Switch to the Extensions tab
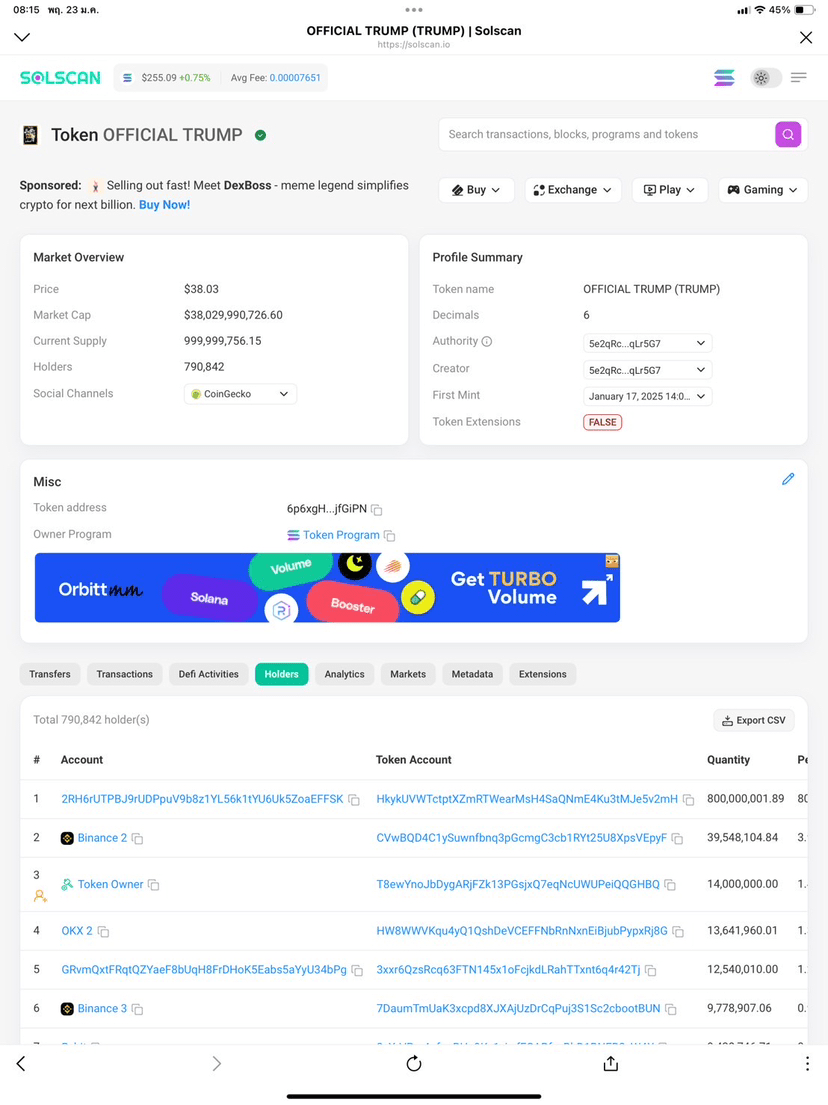Screen dimensions: 828x1105 543,674
